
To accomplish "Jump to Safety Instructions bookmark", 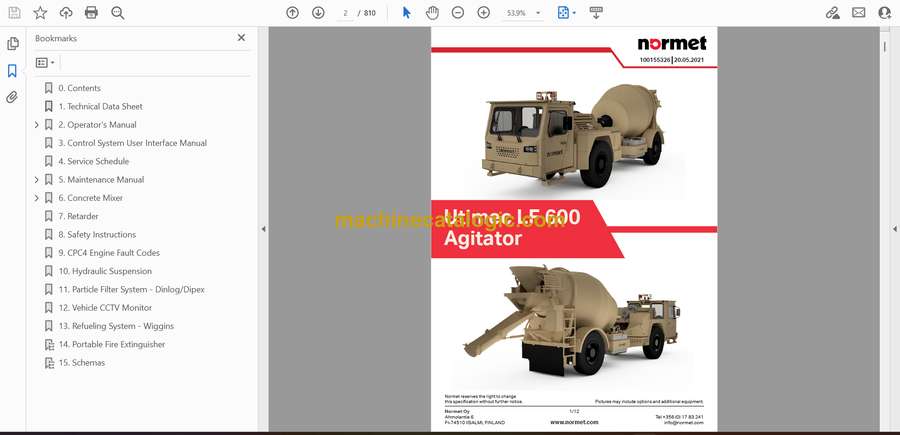I will pyautogui.click(x=101, y=235).
